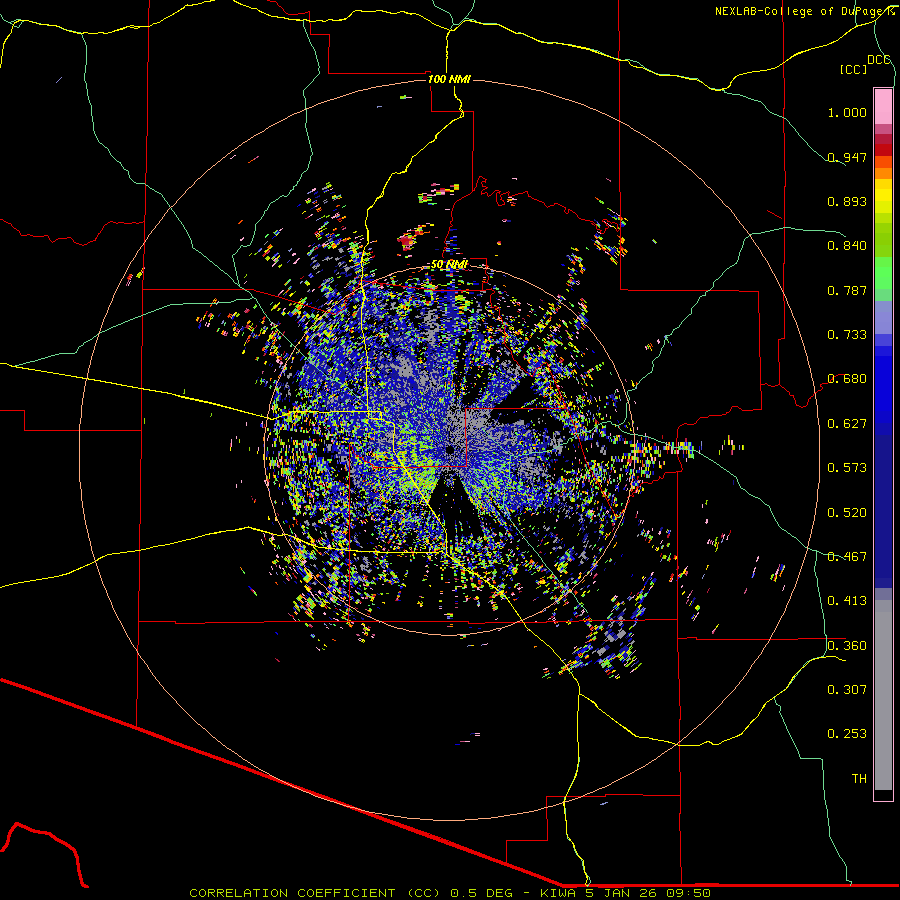Click the "TH" threshold legend label
The height and width of the screenshot is (900, 900).
tap(859, 779)
